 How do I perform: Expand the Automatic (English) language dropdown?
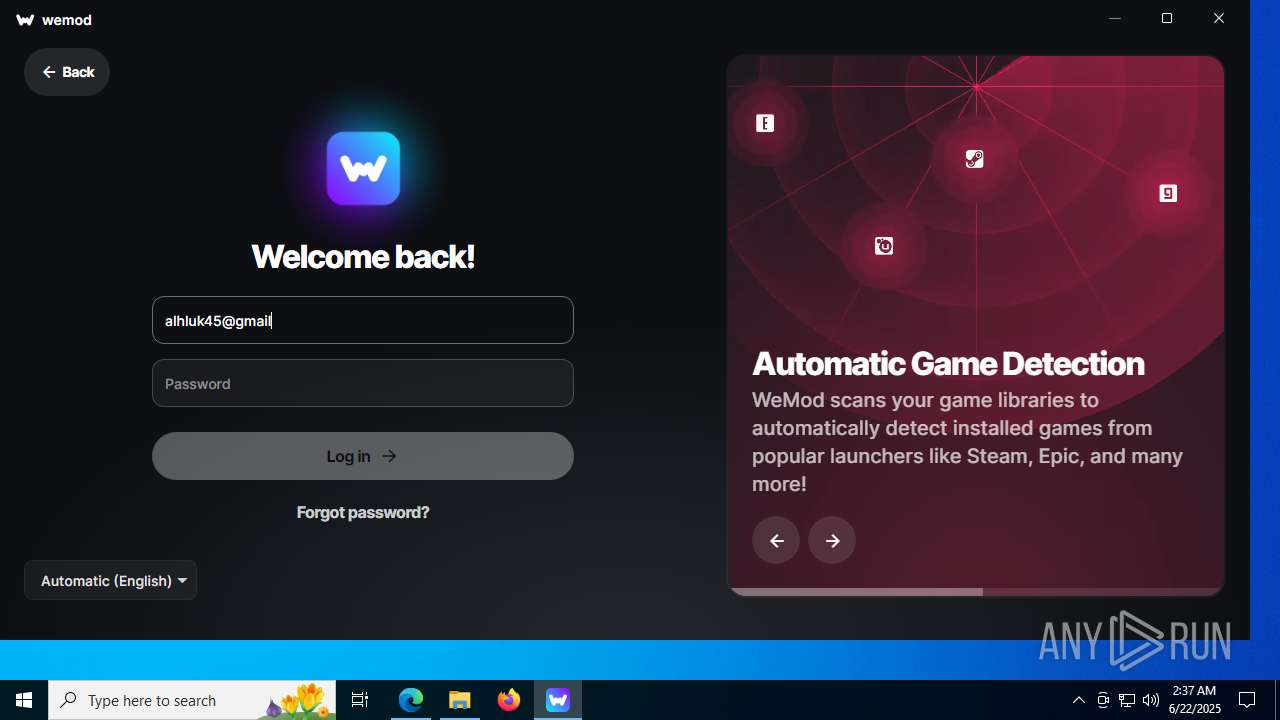pyautogui.click(x=110, y=580)
